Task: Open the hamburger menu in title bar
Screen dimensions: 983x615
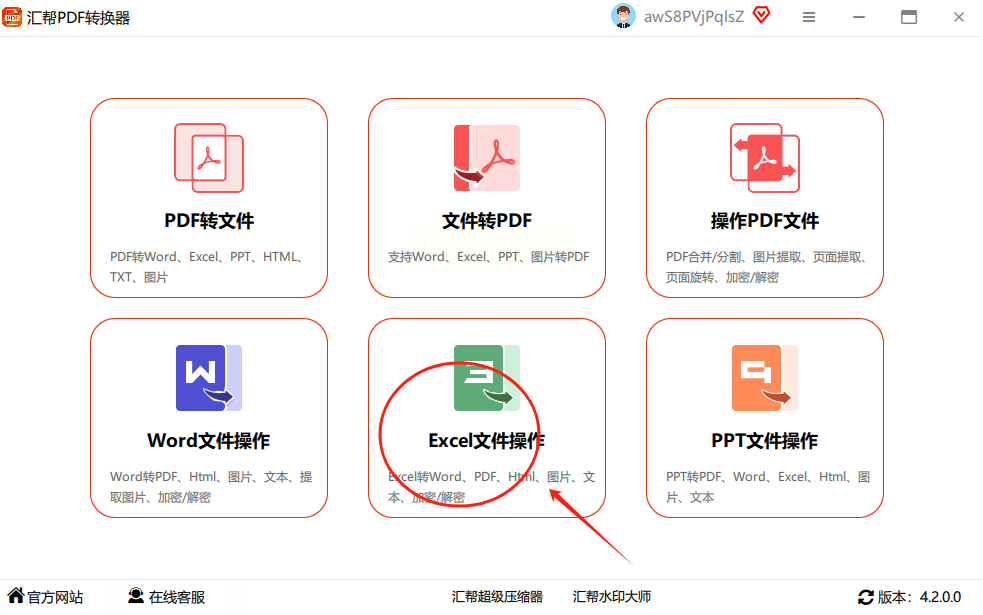Action: (x=809, y=17)
